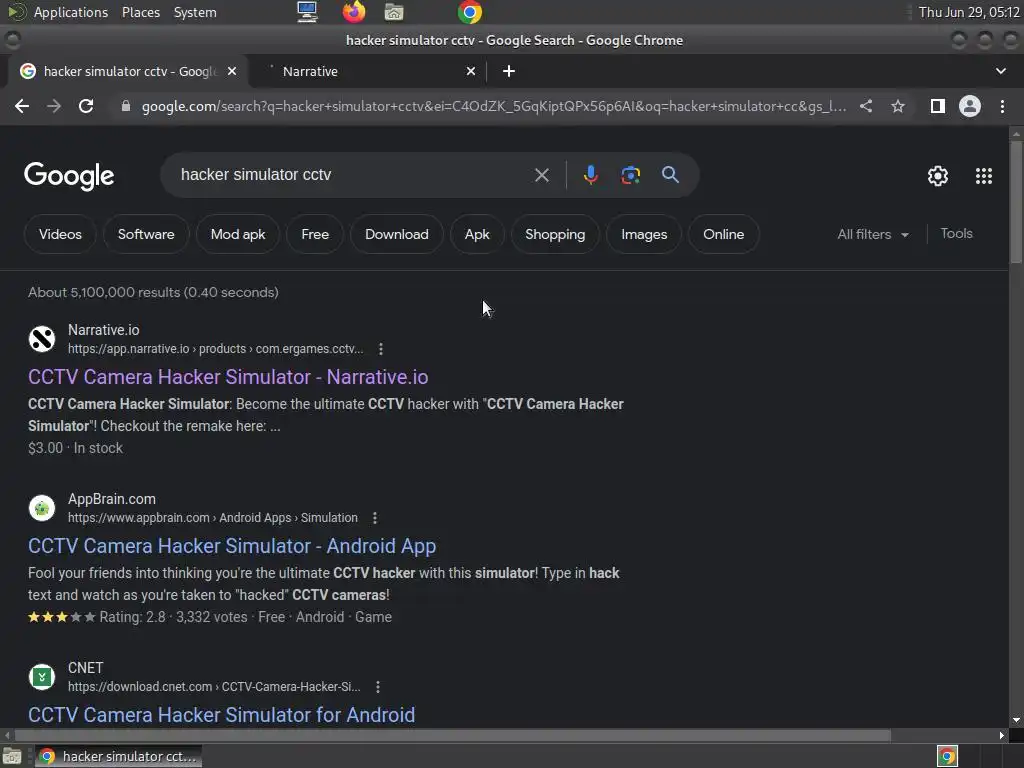The image size is (1024, 768).
Task: Click the "$3.00 · In stock" text
Action: click(75, 449)
